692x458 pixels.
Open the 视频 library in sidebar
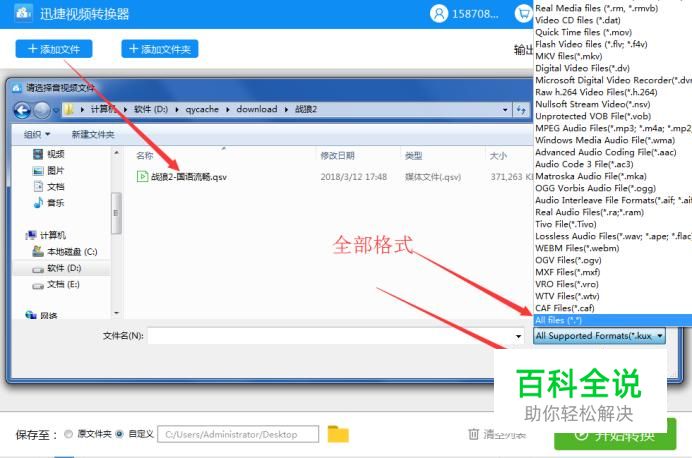coord(49,154)
